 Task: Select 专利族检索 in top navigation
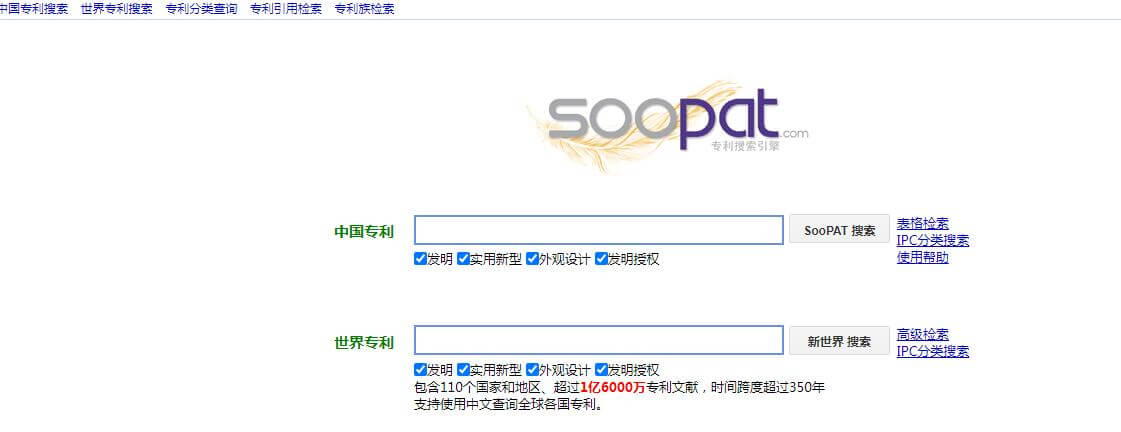pyautogui.click(x=364, y=9)
